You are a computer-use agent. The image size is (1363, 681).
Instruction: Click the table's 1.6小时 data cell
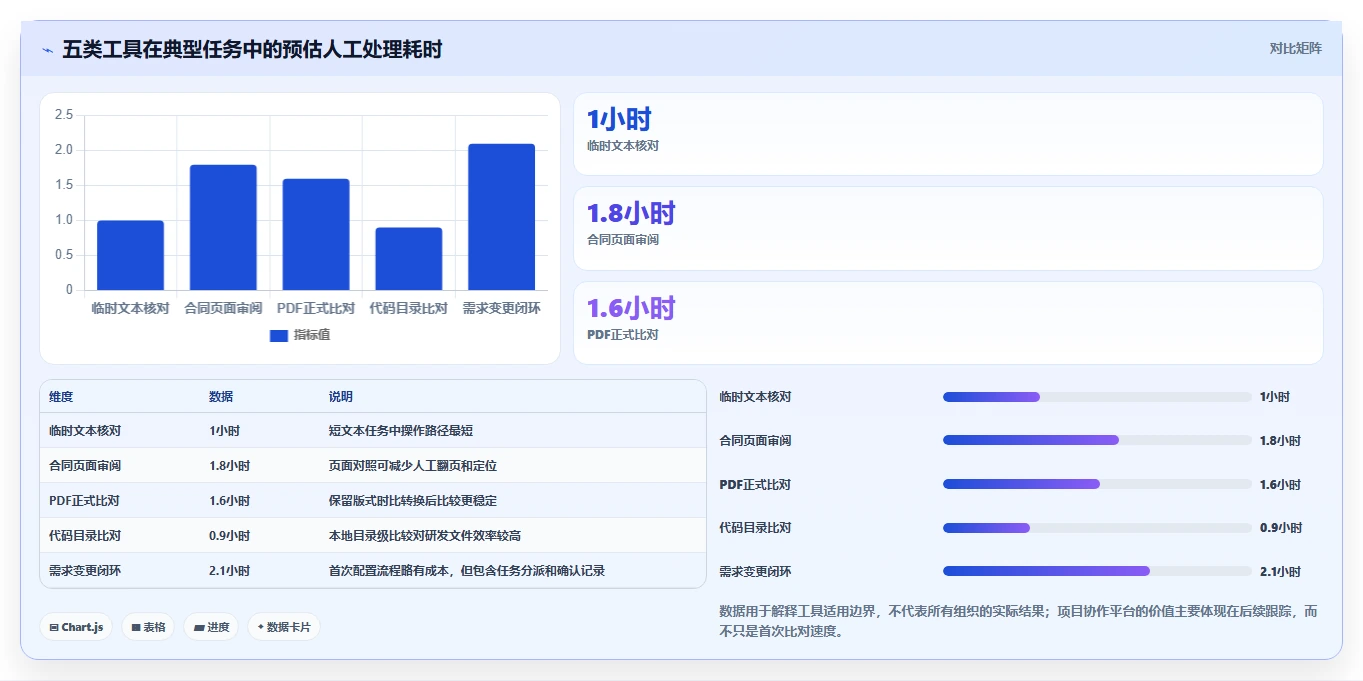(x=259, y=501)
